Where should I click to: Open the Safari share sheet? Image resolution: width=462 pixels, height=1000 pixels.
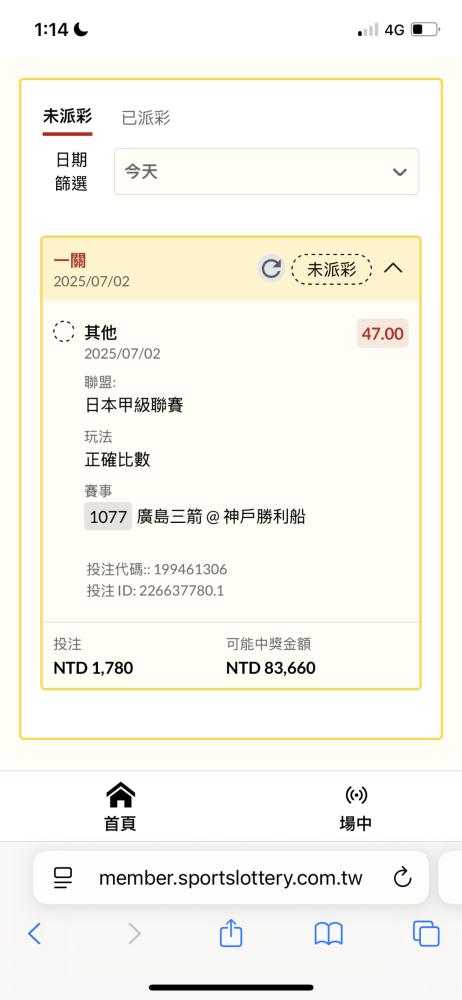(231, 932)
